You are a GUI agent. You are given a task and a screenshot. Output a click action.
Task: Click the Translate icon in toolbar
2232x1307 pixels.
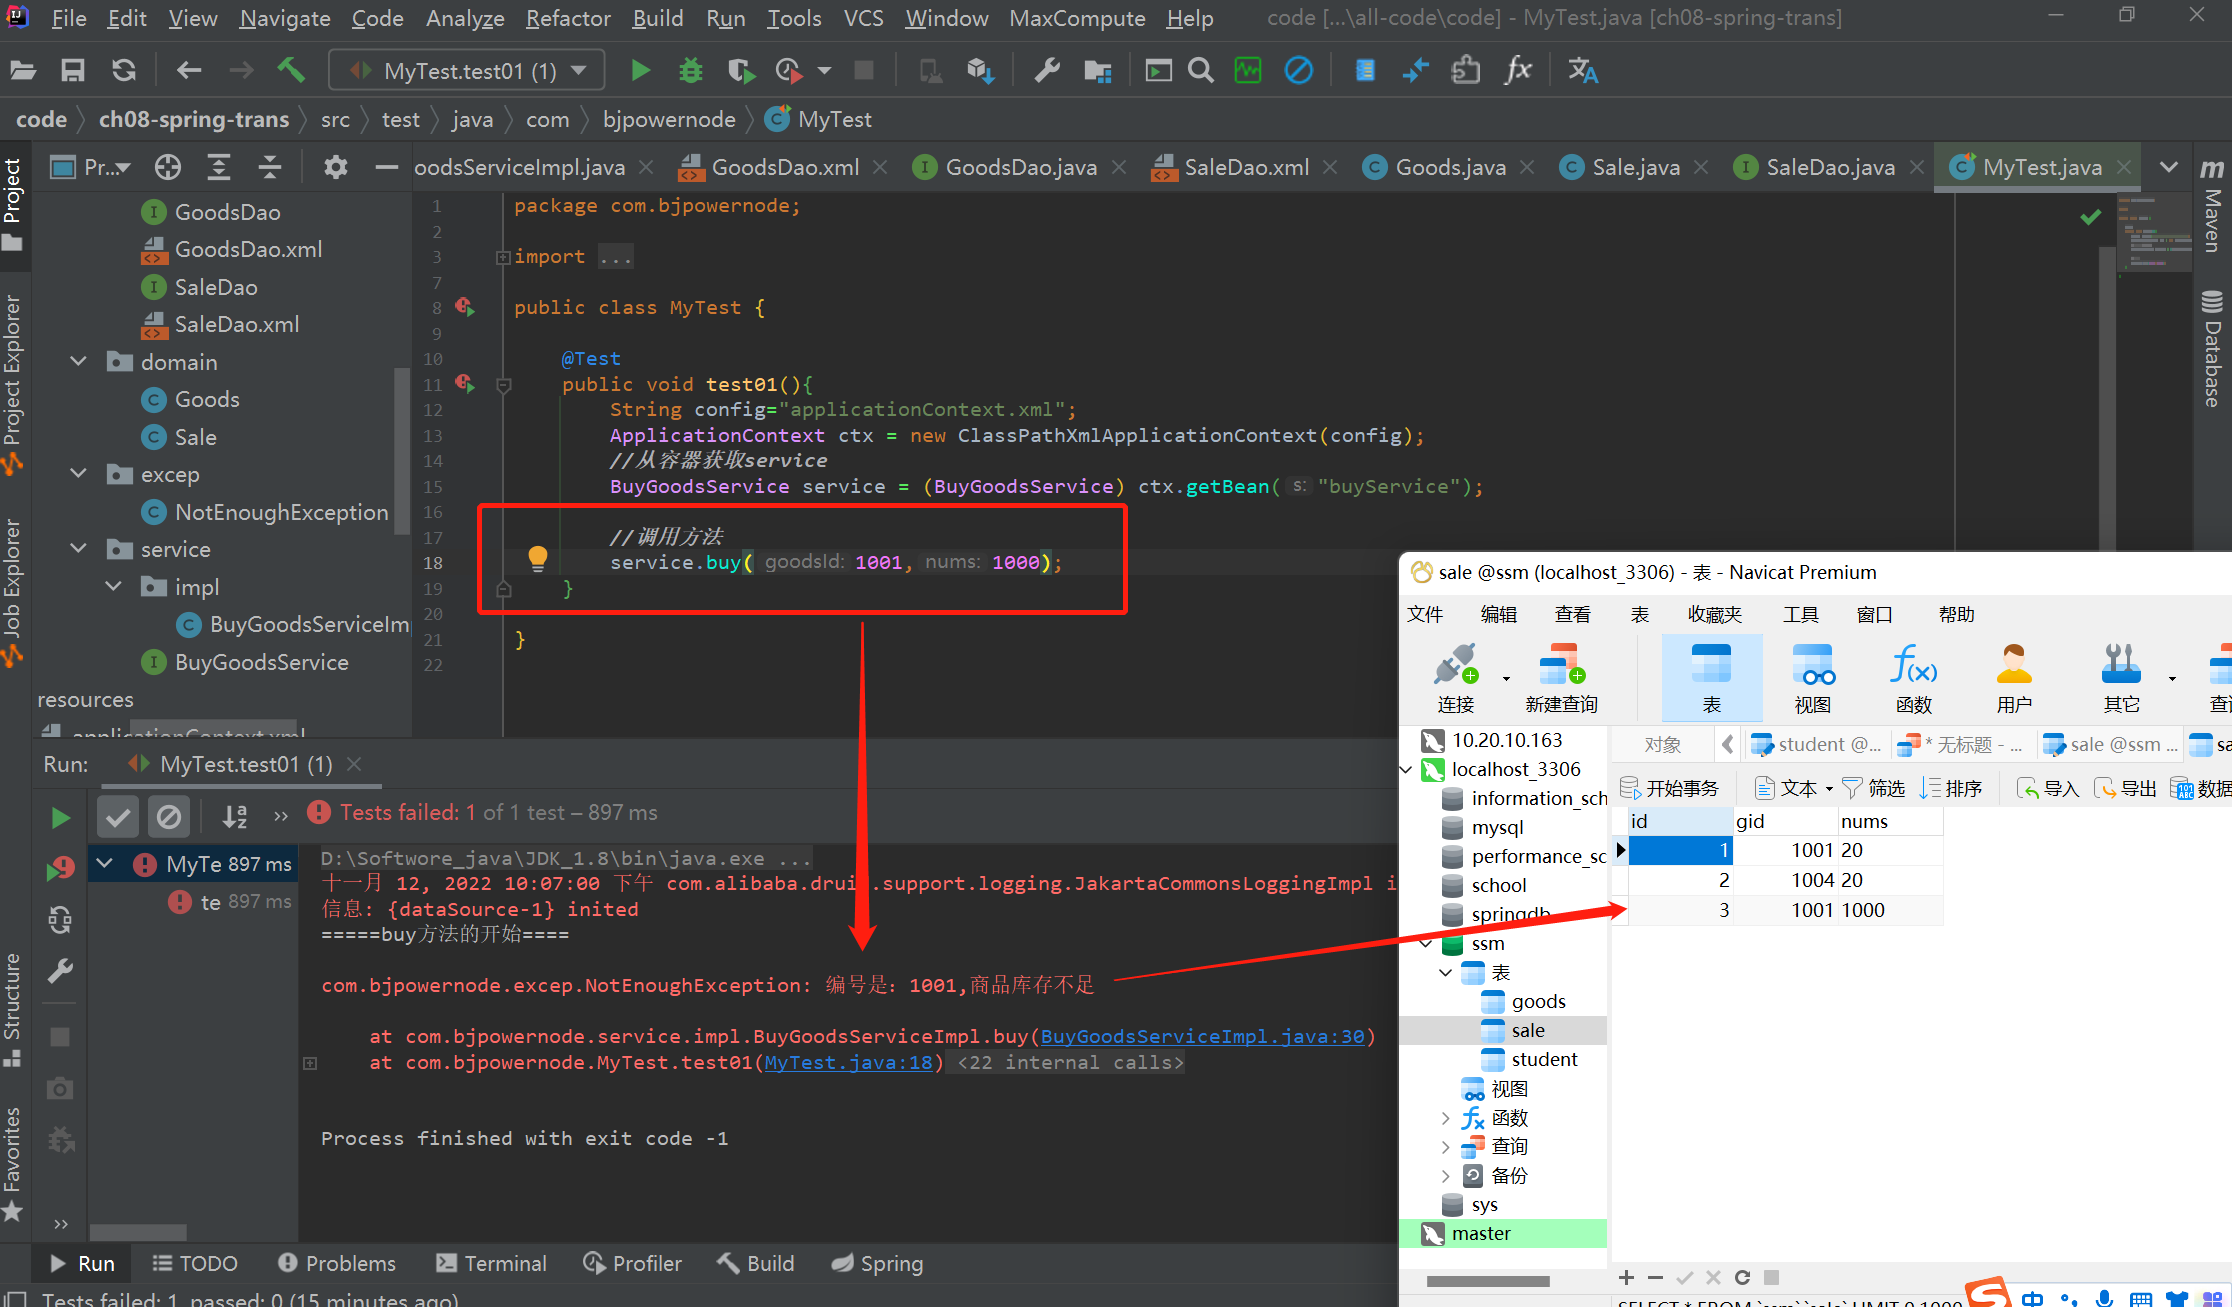(x=1582, y=70)
